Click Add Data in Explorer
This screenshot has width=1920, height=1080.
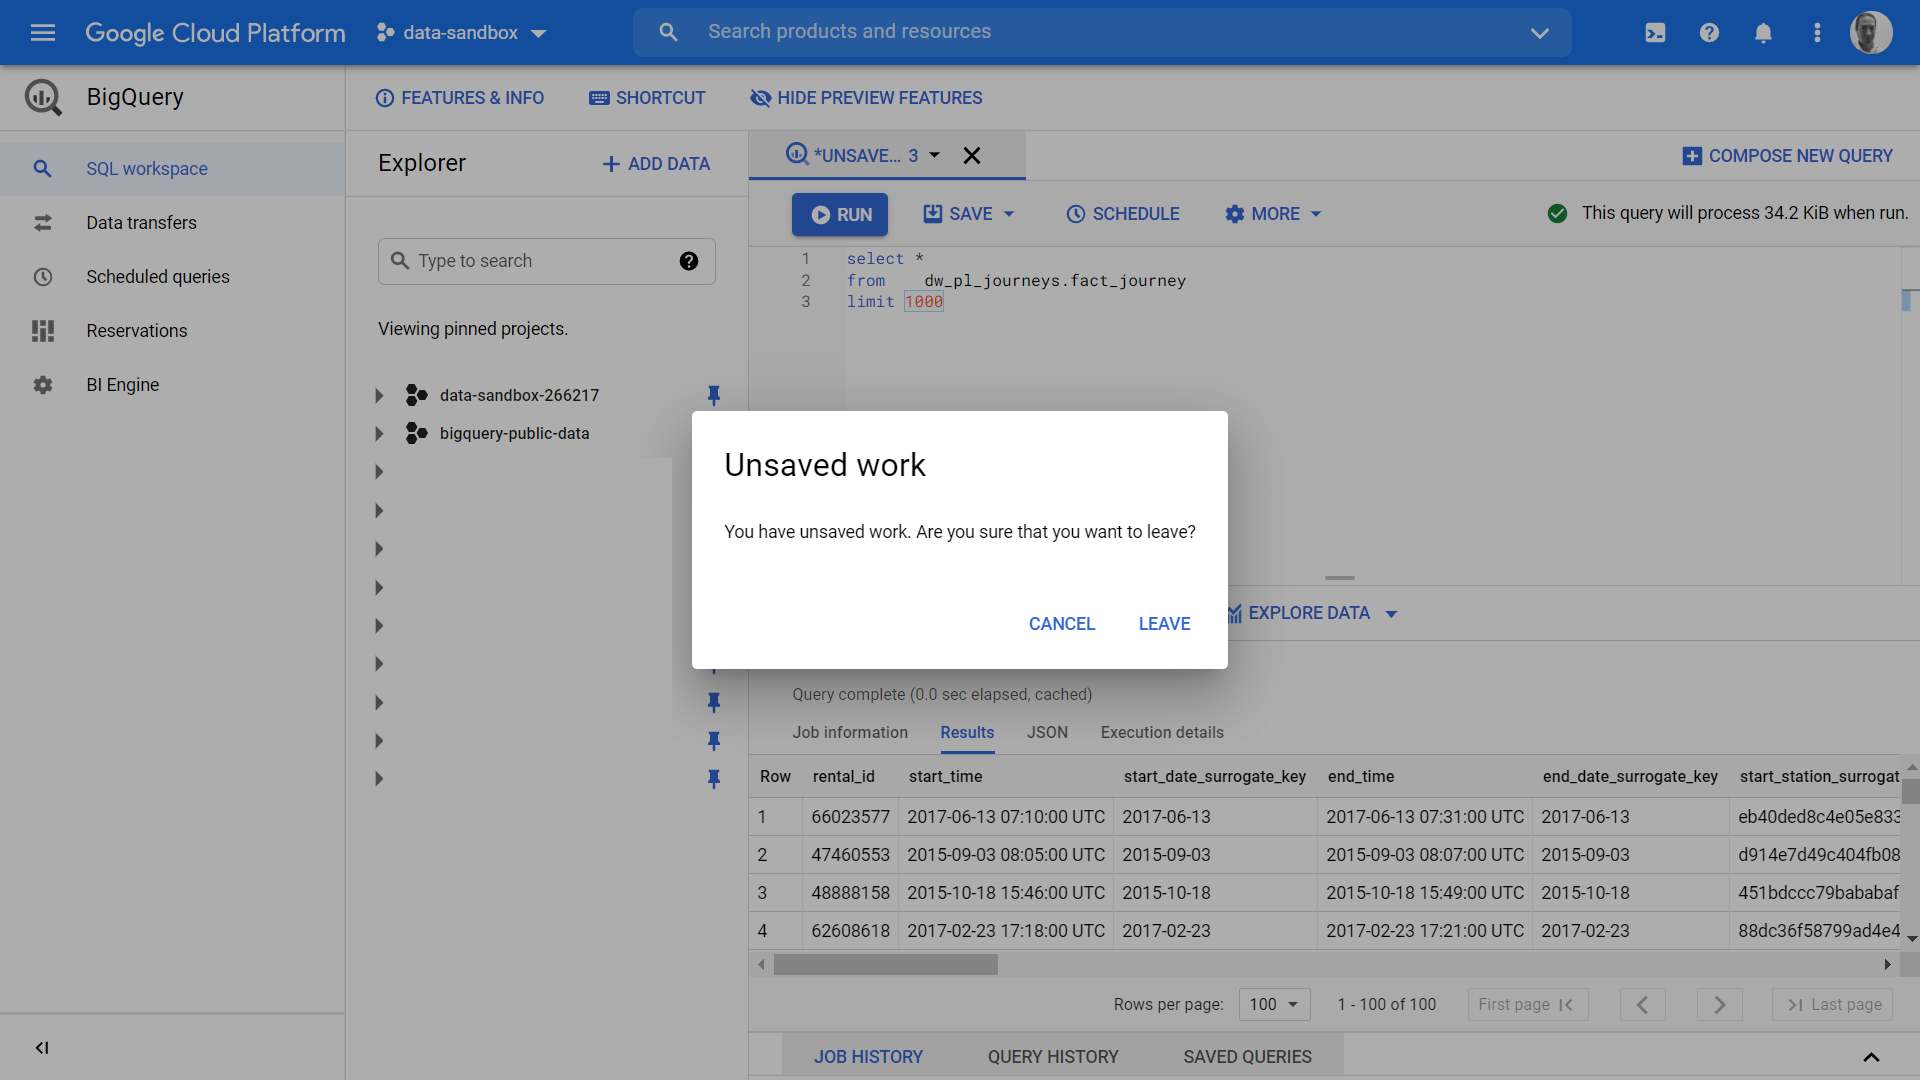tap(656, 164)
